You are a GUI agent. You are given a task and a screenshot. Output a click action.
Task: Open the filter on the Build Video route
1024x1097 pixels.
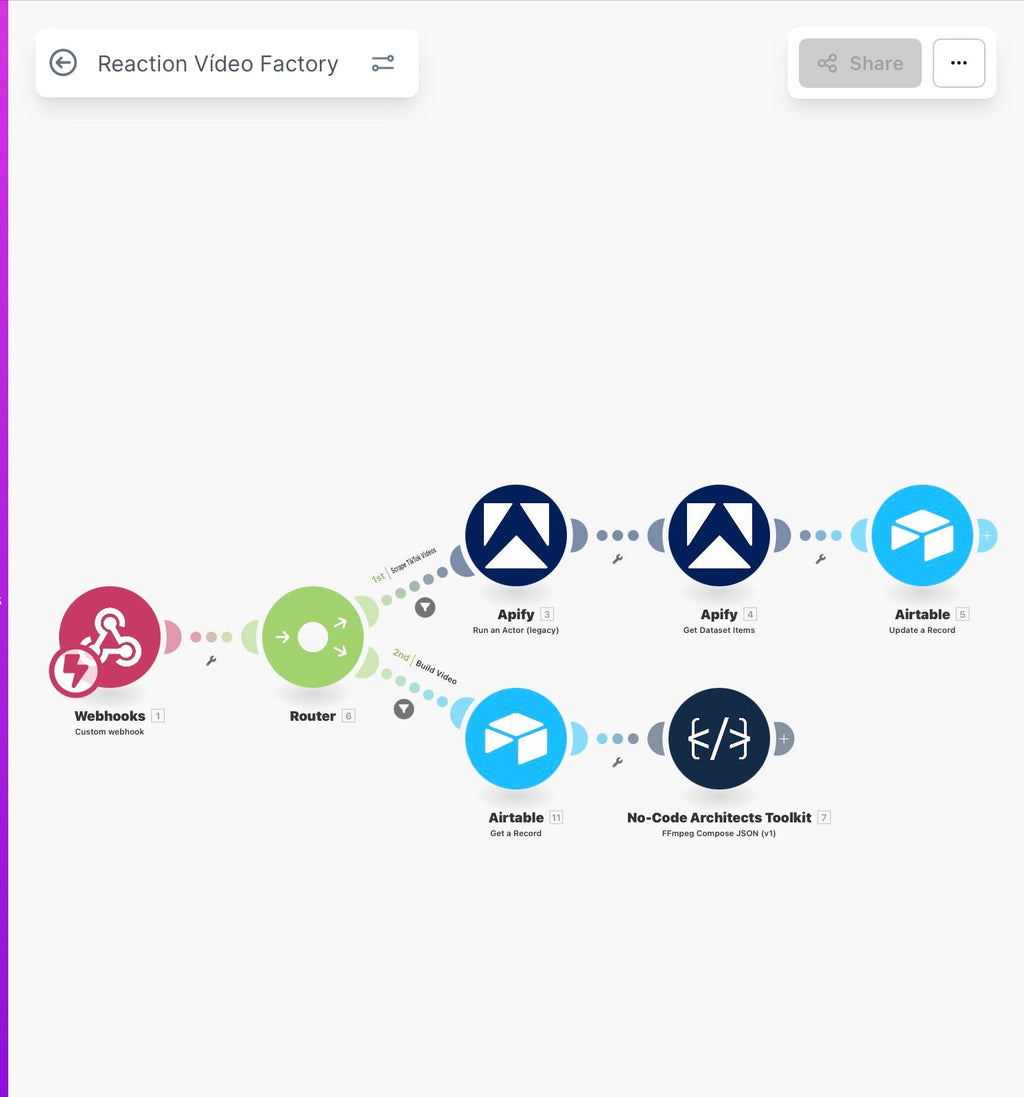[403, 708]
